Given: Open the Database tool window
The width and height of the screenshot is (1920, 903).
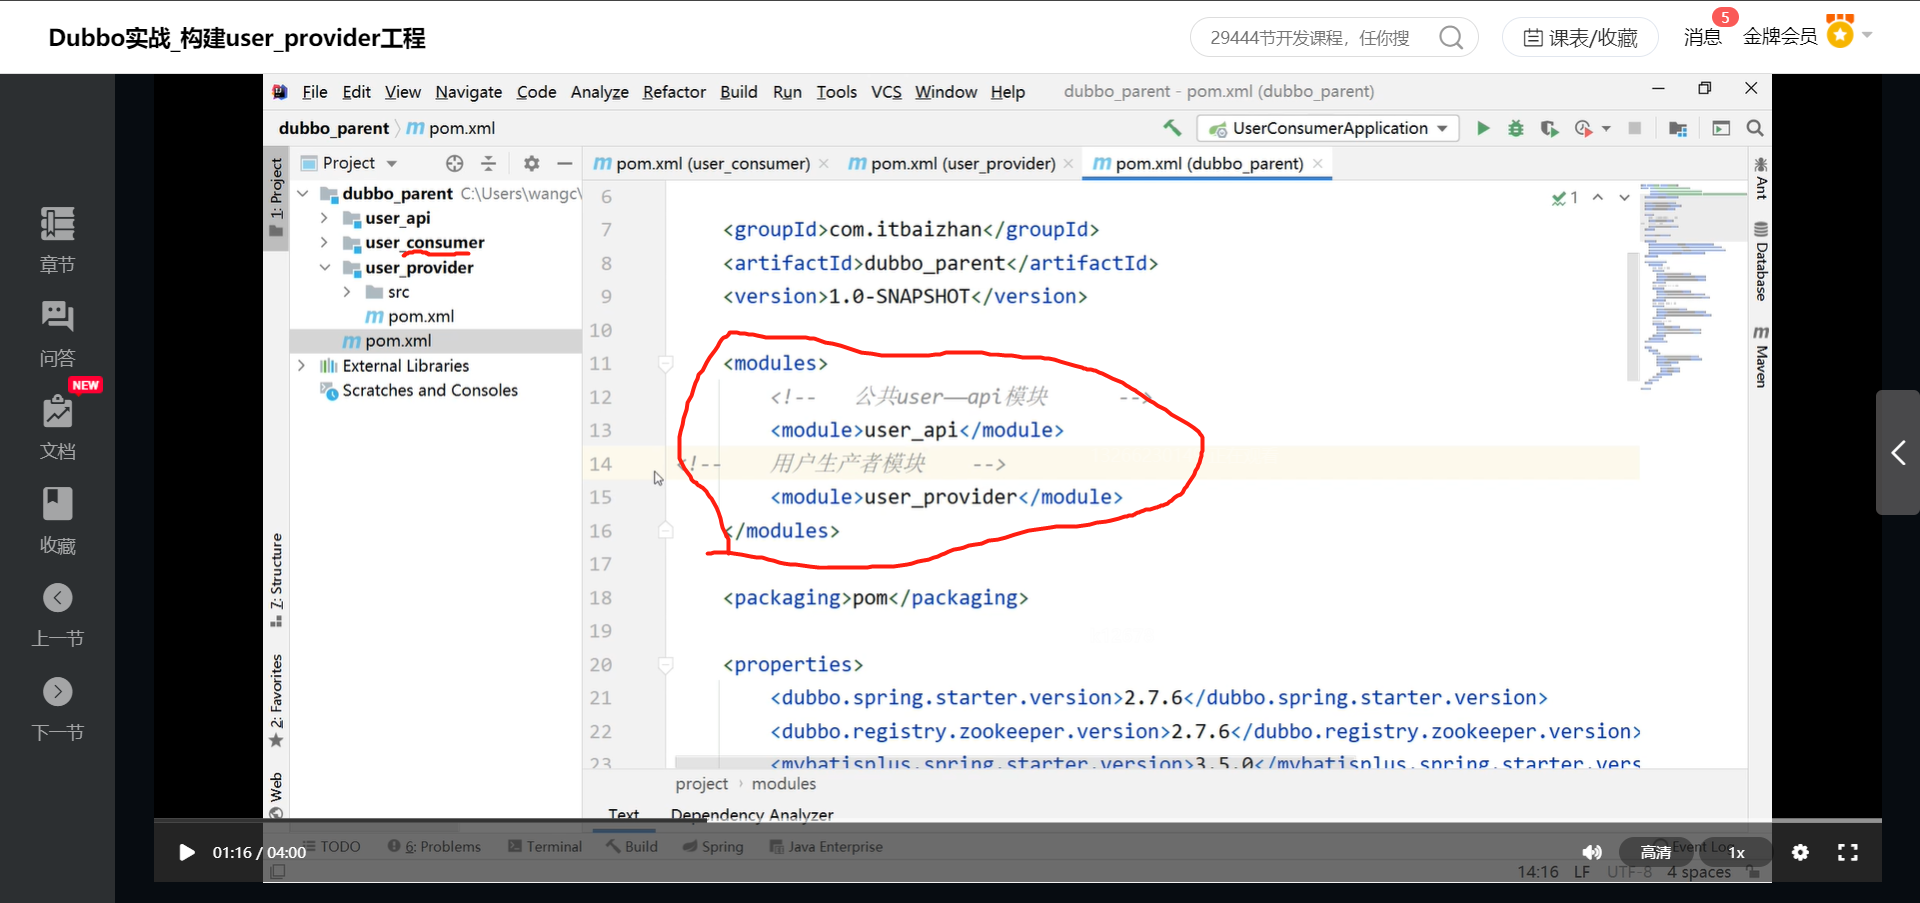Looking at the screenshot, I should point(1760,262).
